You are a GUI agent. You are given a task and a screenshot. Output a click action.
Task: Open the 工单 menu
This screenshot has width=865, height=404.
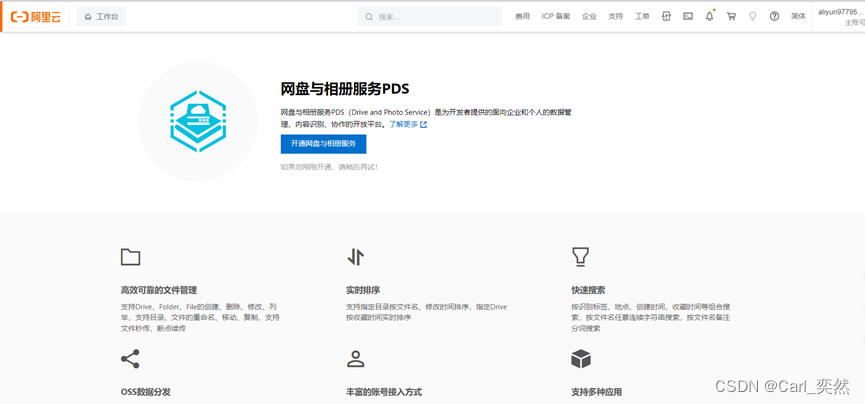642,17
